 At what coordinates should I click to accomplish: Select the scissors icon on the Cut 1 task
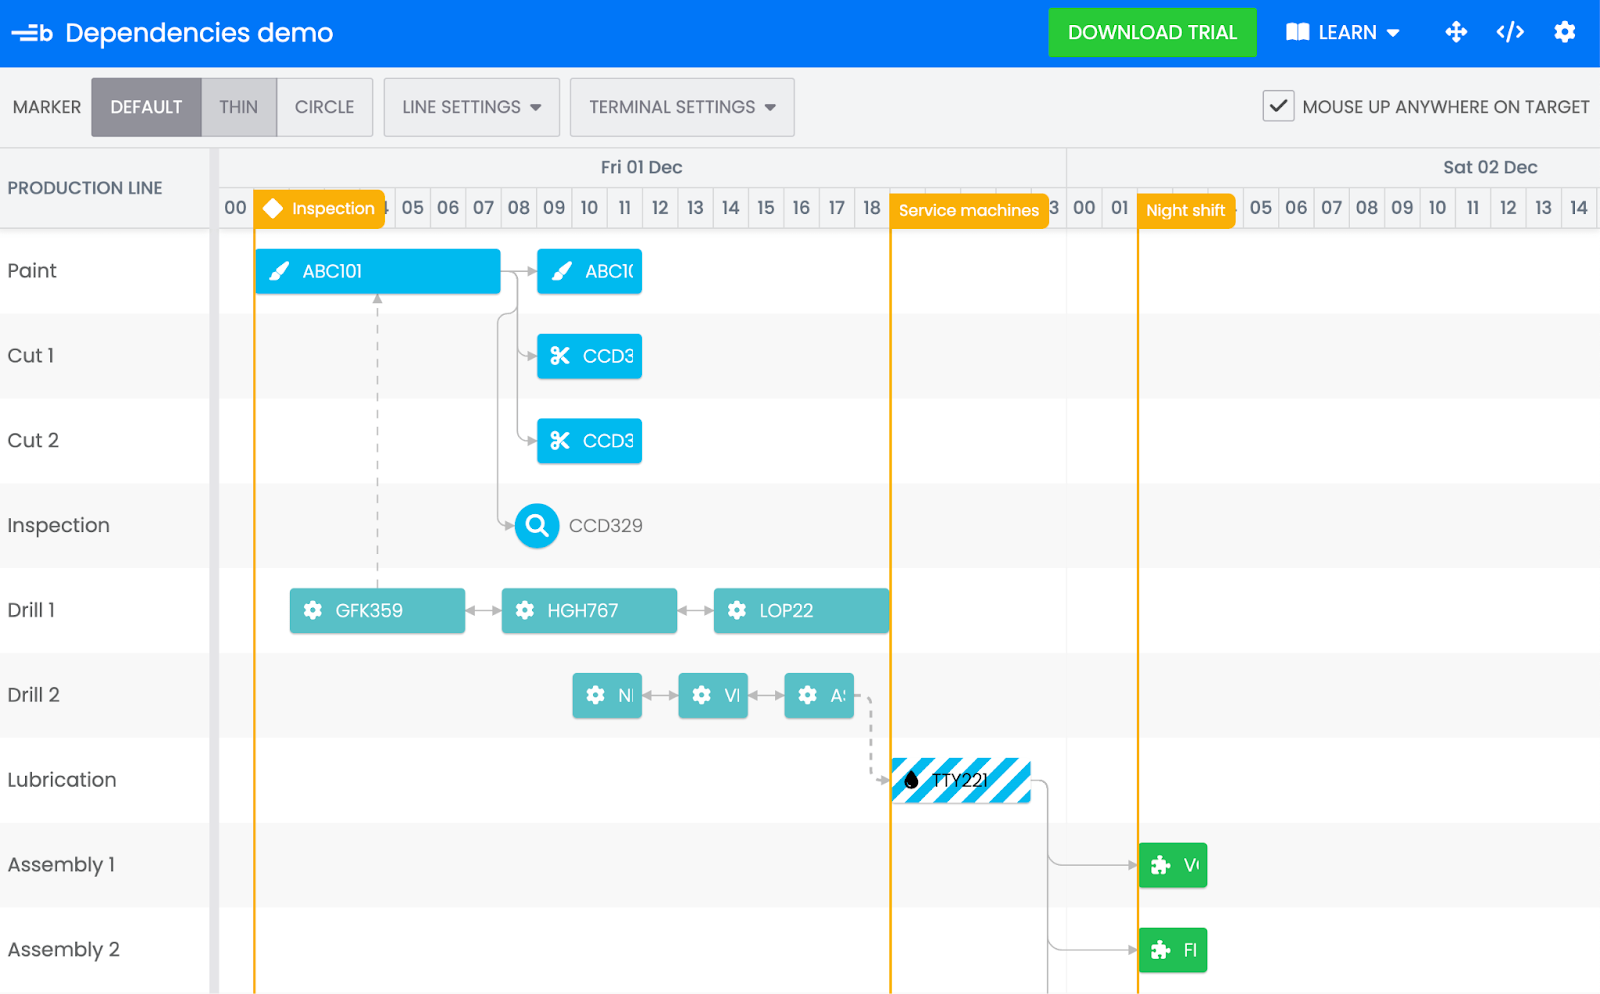click(559, 355)
